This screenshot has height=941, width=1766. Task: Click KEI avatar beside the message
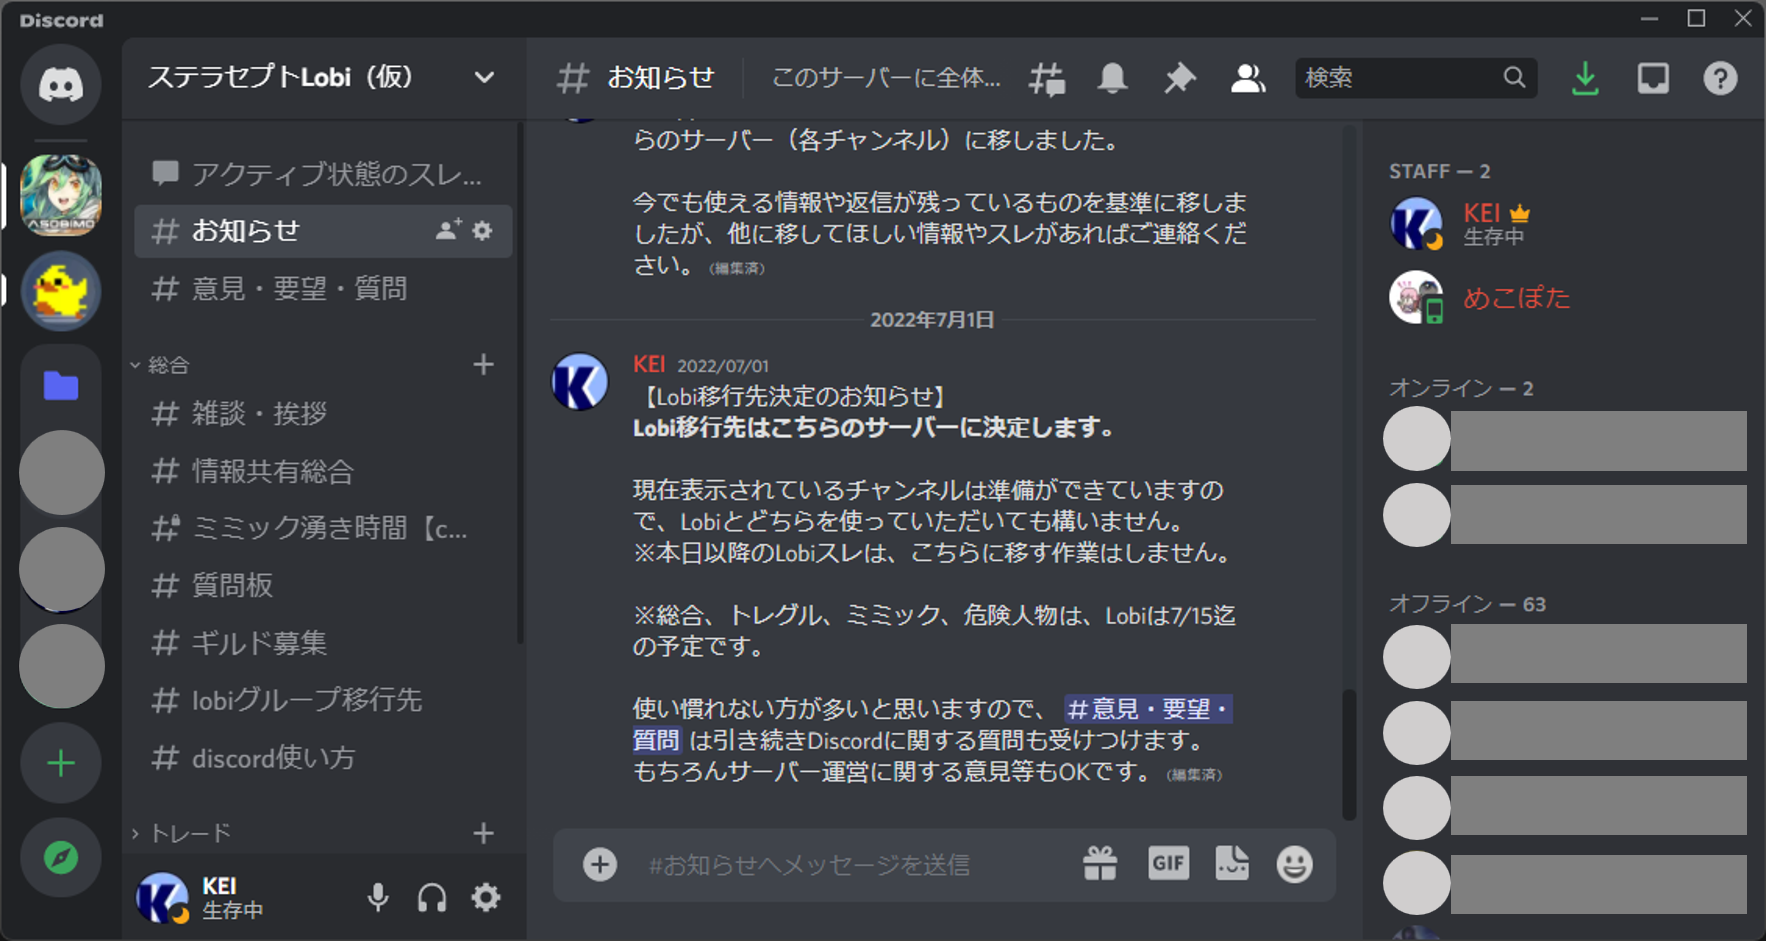(x=580, y=381)
